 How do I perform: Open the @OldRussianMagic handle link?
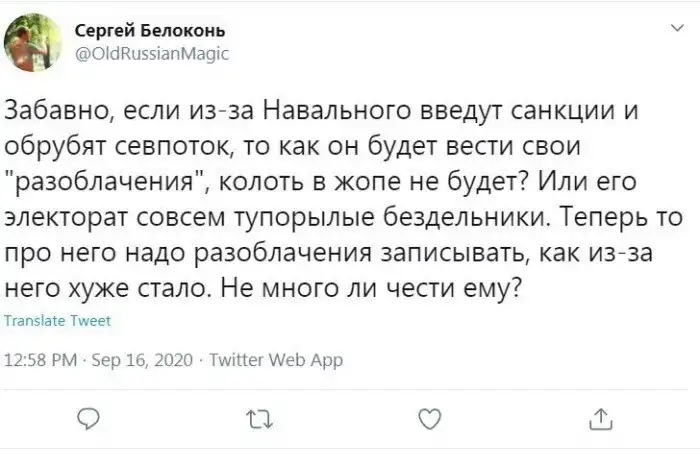tap(152, 54)
